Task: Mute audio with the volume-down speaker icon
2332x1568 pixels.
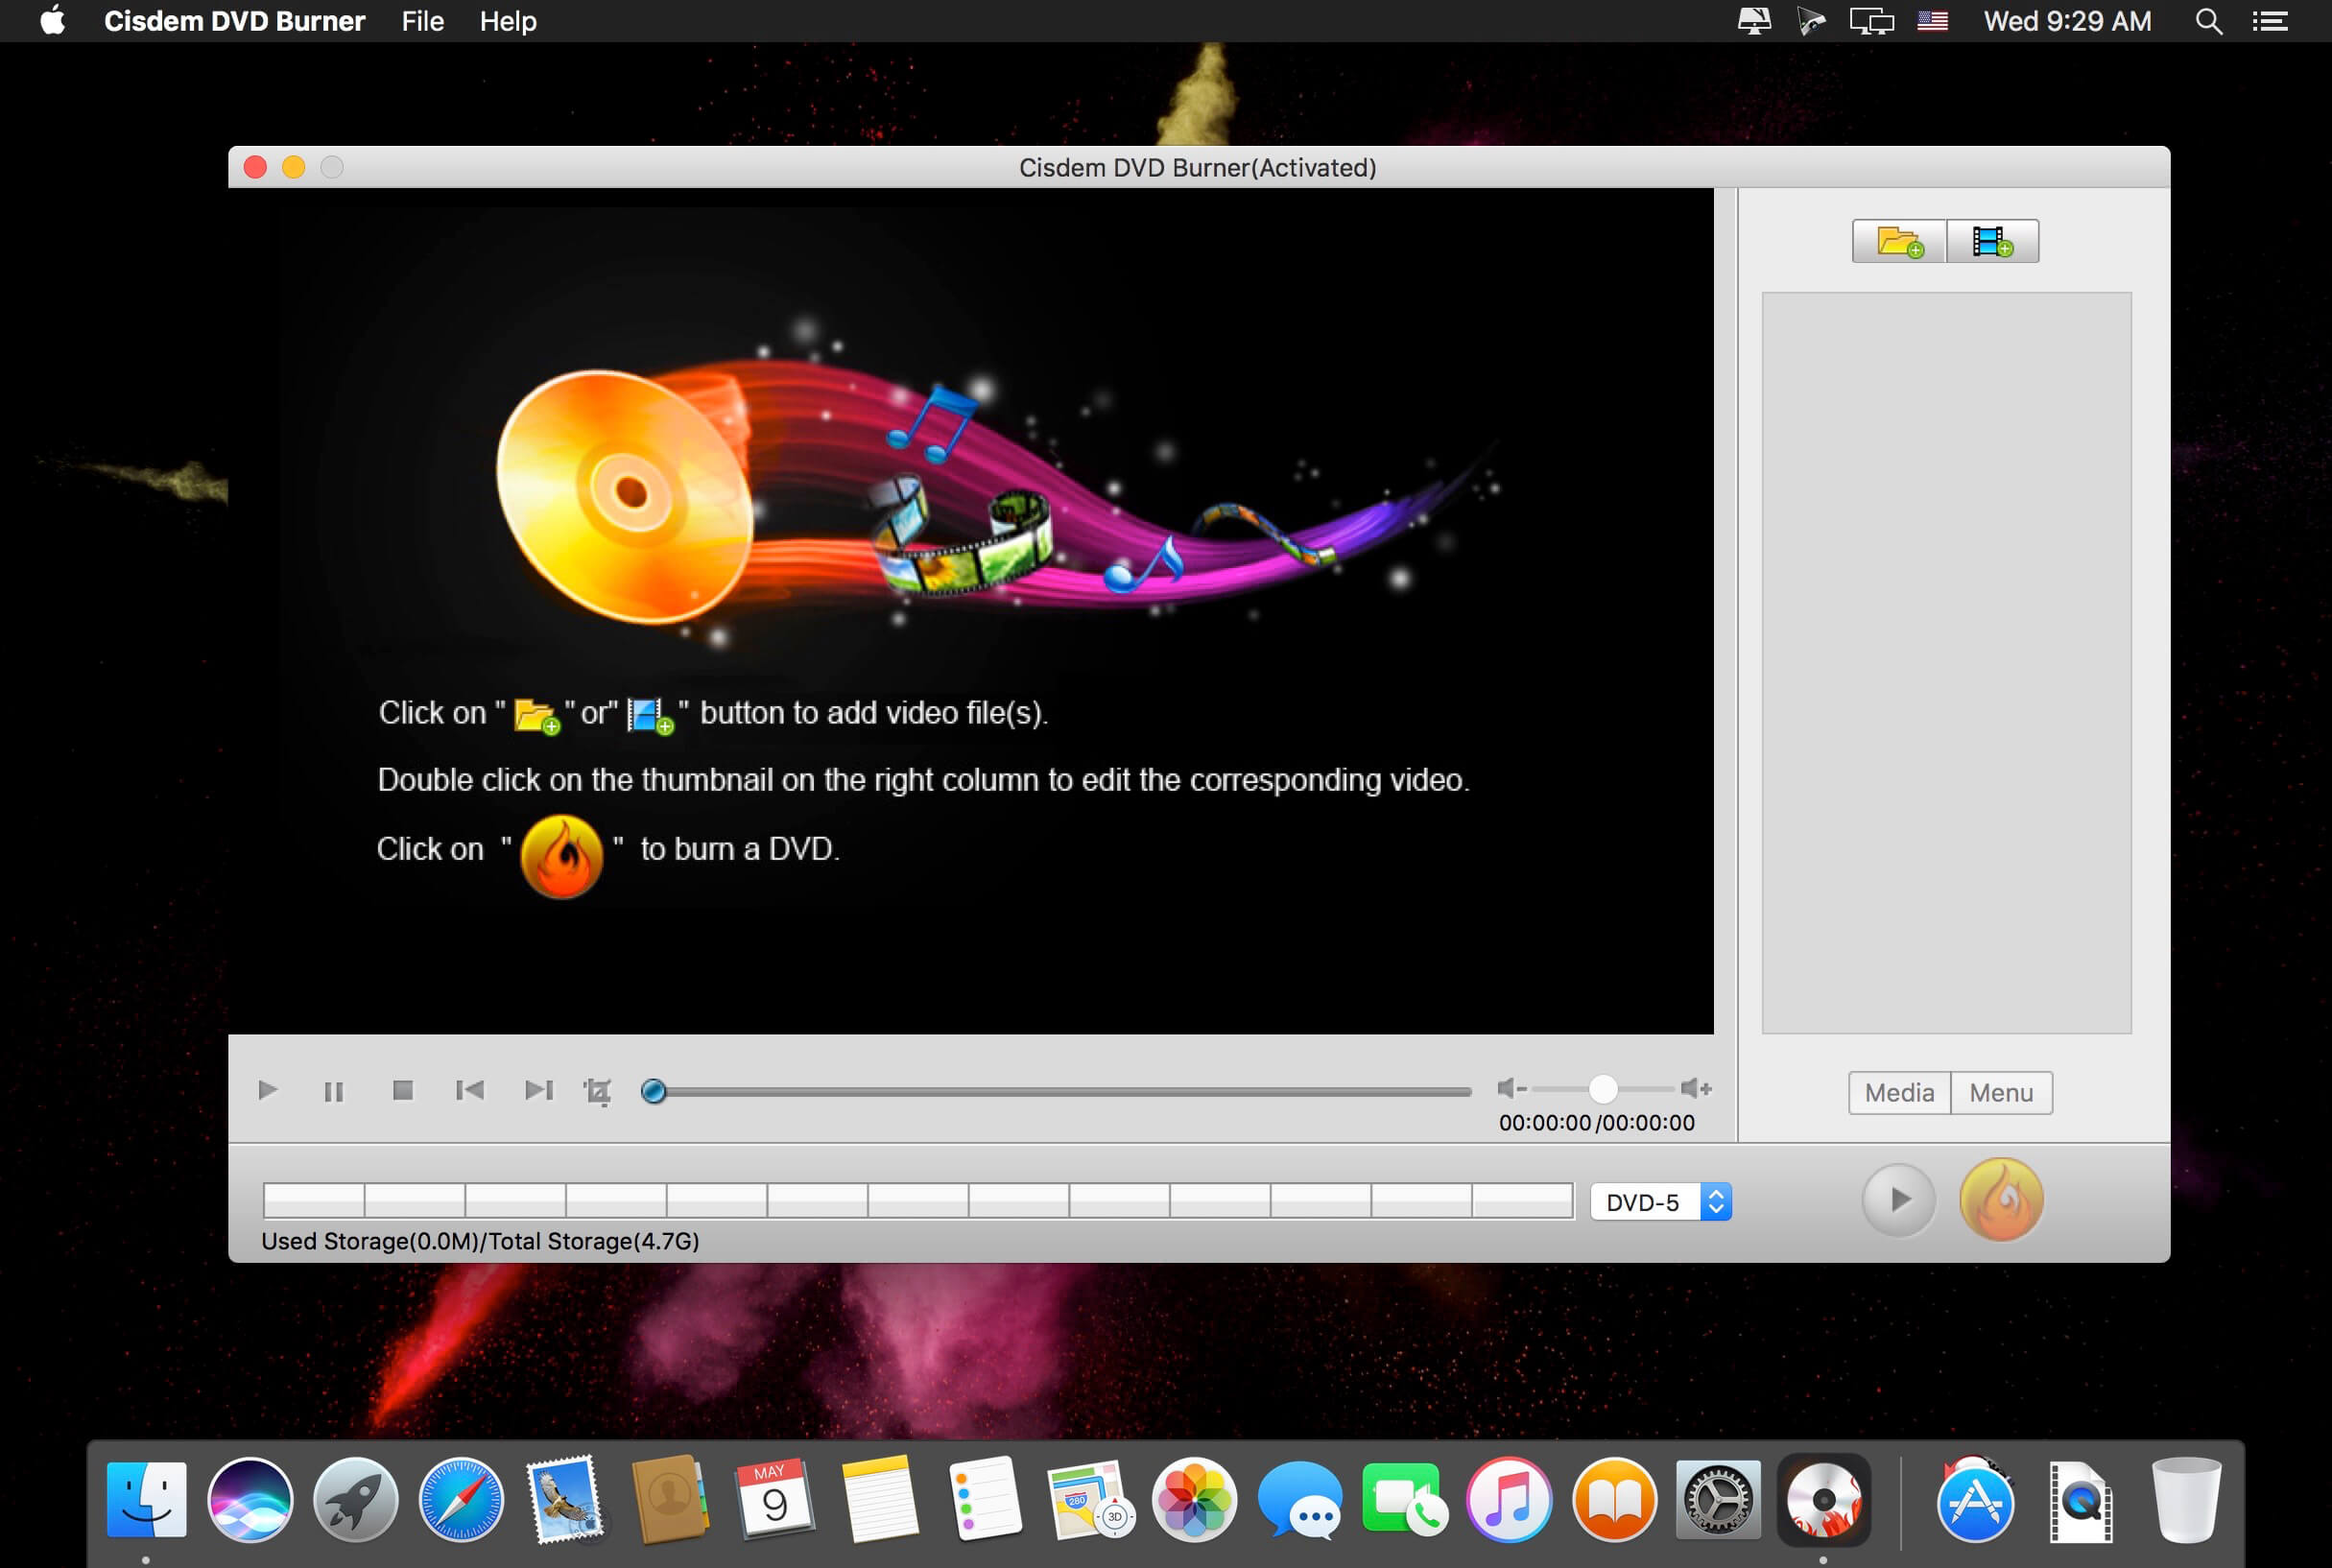Action: click(1510, 1089)
